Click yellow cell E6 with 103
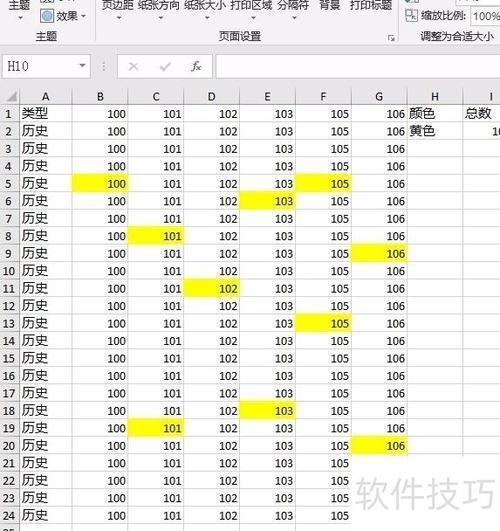Viewport: 500px width, 531px height. [267, 201]
